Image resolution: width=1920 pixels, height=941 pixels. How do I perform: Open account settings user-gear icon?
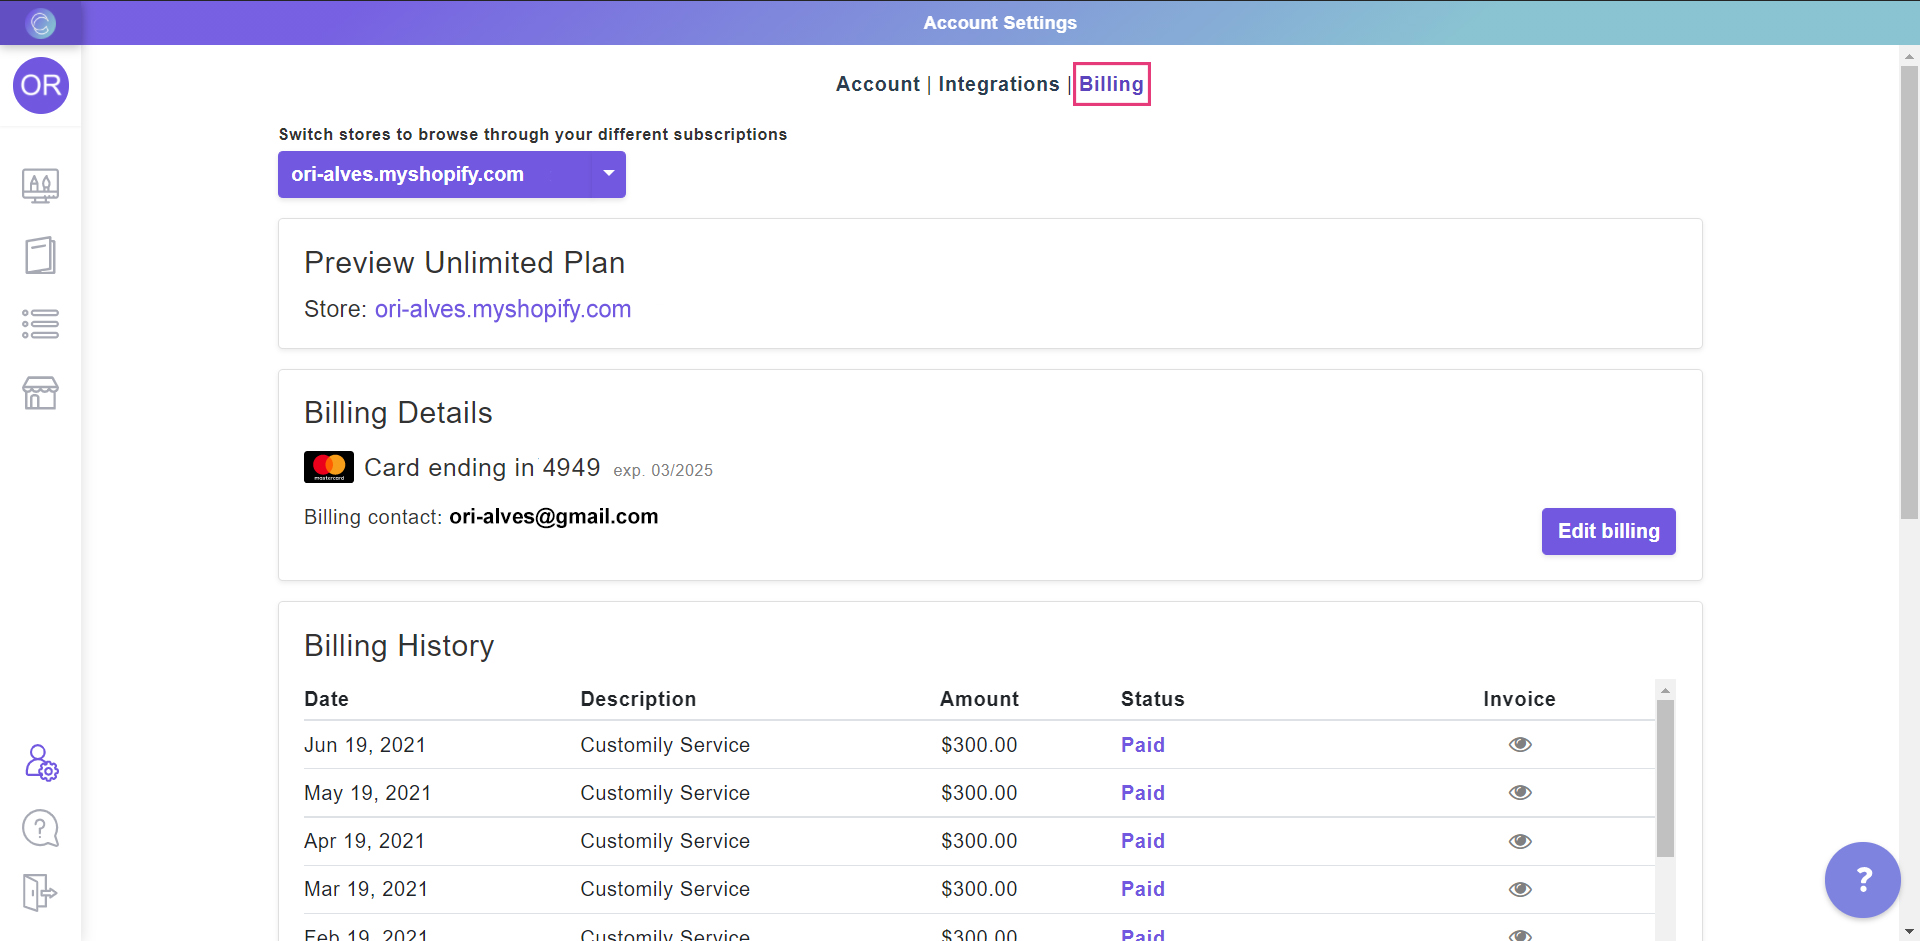[41, 763]
